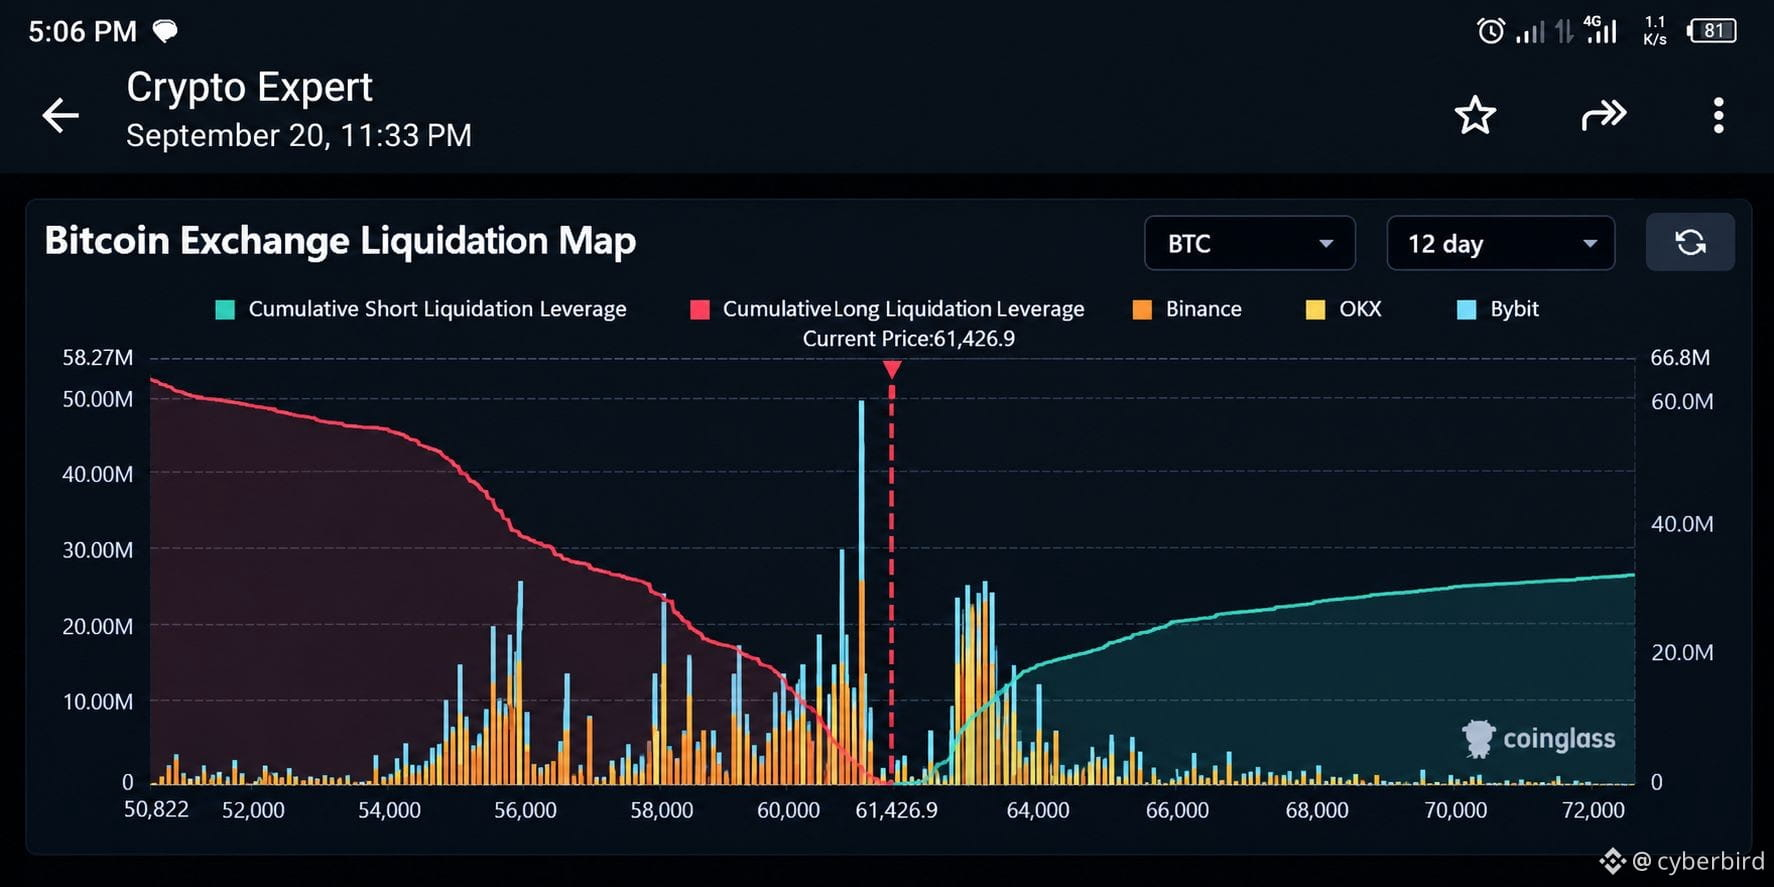Click the chart refresh icon button
This screenshot has width=1774, height=887.
(1690, 243)
